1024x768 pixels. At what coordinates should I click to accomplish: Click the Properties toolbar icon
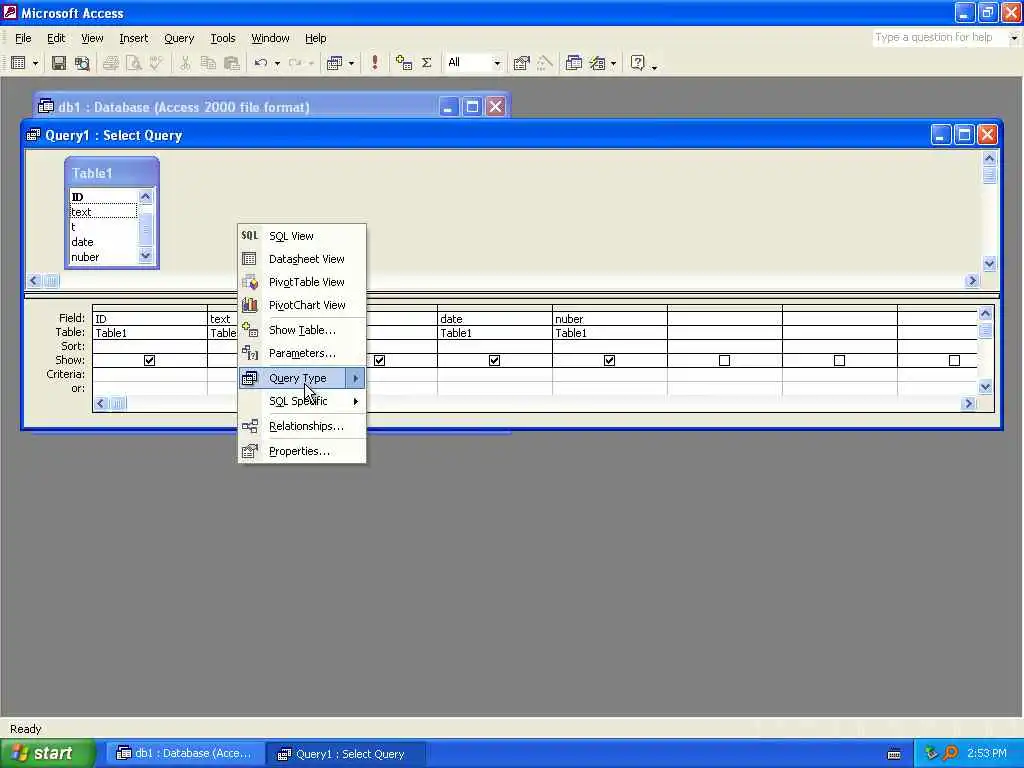[x=521, y=63]
